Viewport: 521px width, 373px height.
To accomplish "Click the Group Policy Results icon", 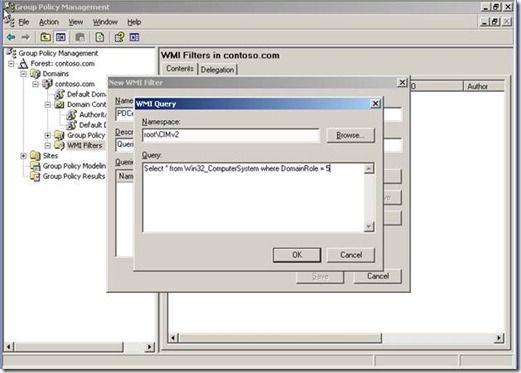I will click(x=35, y=176).
